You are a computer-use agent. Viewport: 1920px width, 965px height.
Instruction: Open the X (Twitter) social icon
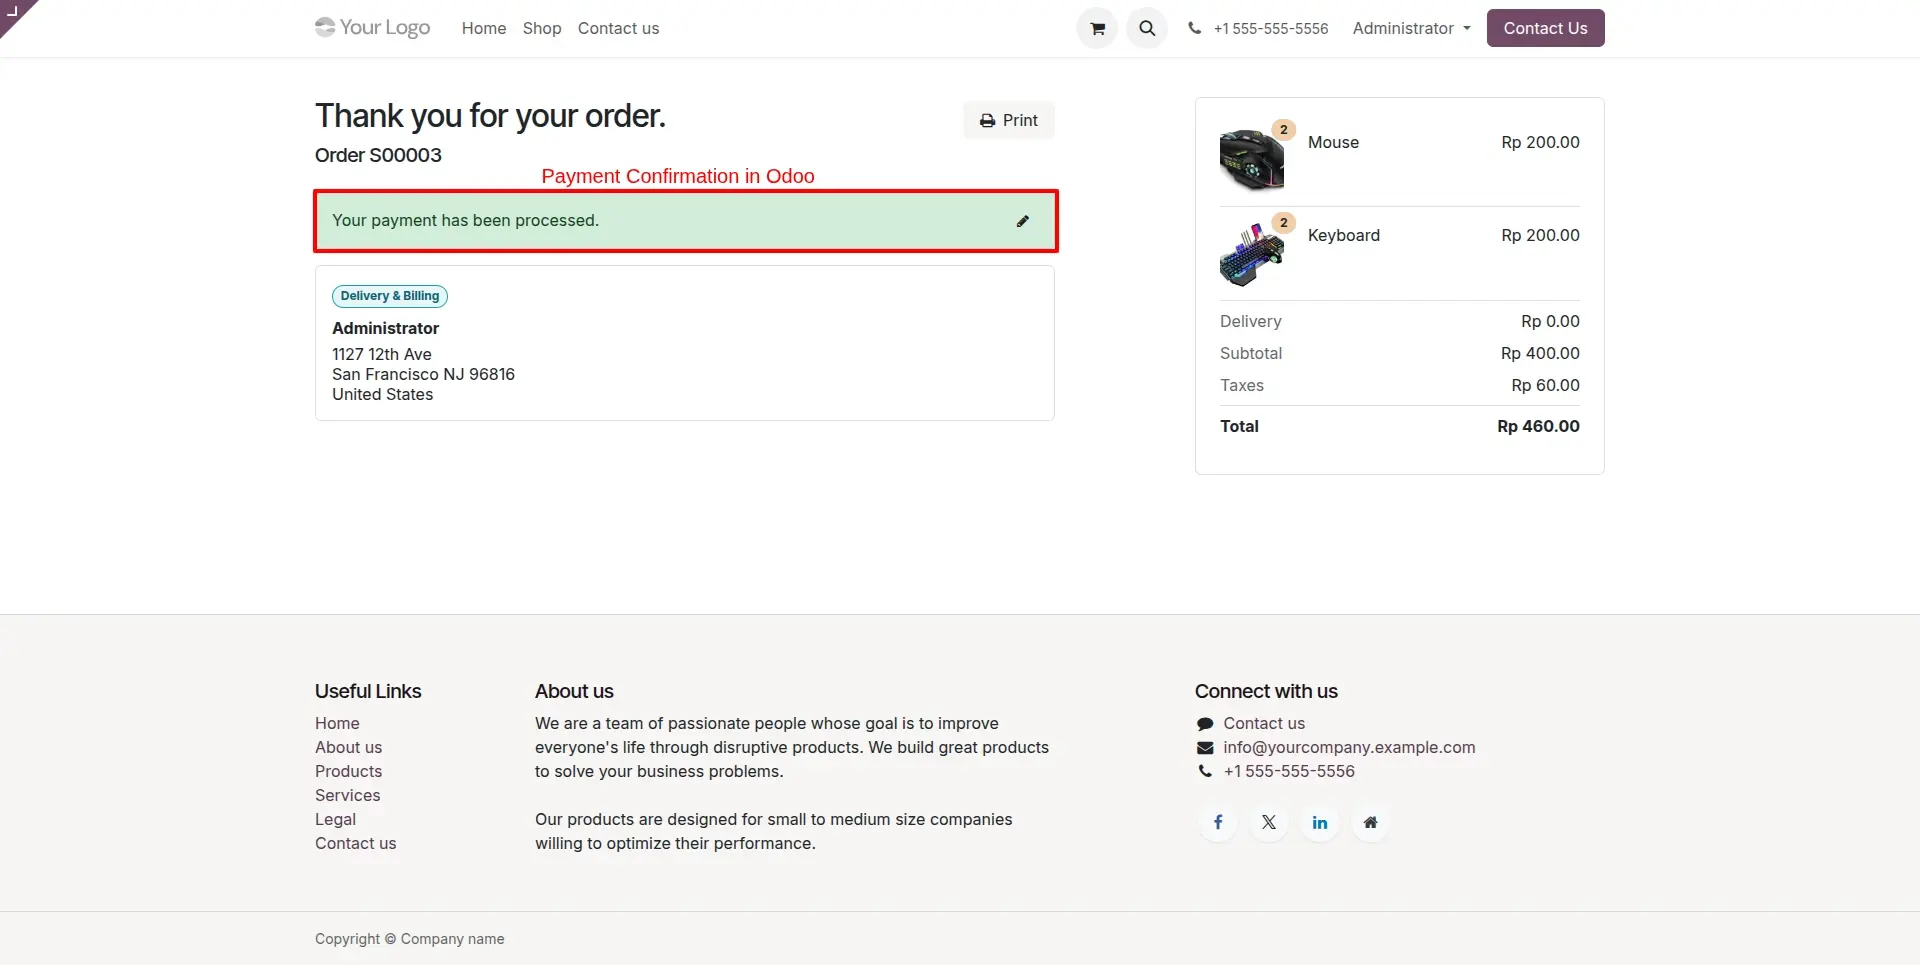point(1269,822)
